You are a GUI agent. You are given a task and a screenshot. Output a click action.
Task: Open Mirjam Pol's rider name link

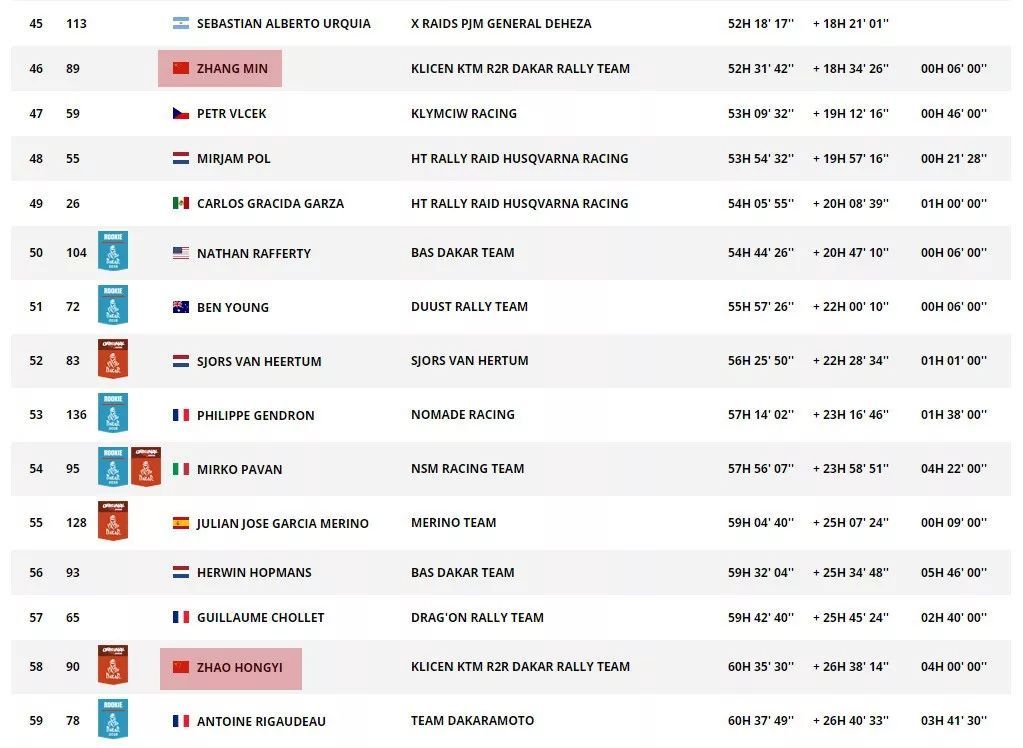[233, 159]
